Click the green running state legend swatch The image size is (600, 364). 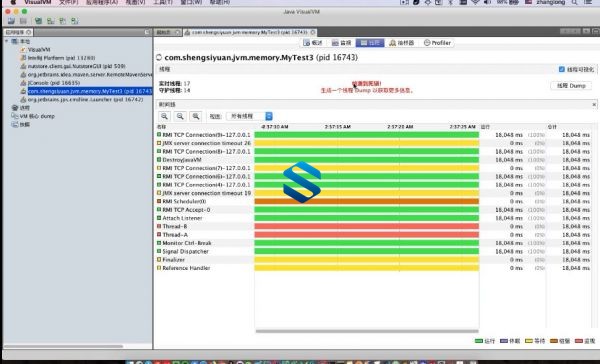click(x=478, y=341)
